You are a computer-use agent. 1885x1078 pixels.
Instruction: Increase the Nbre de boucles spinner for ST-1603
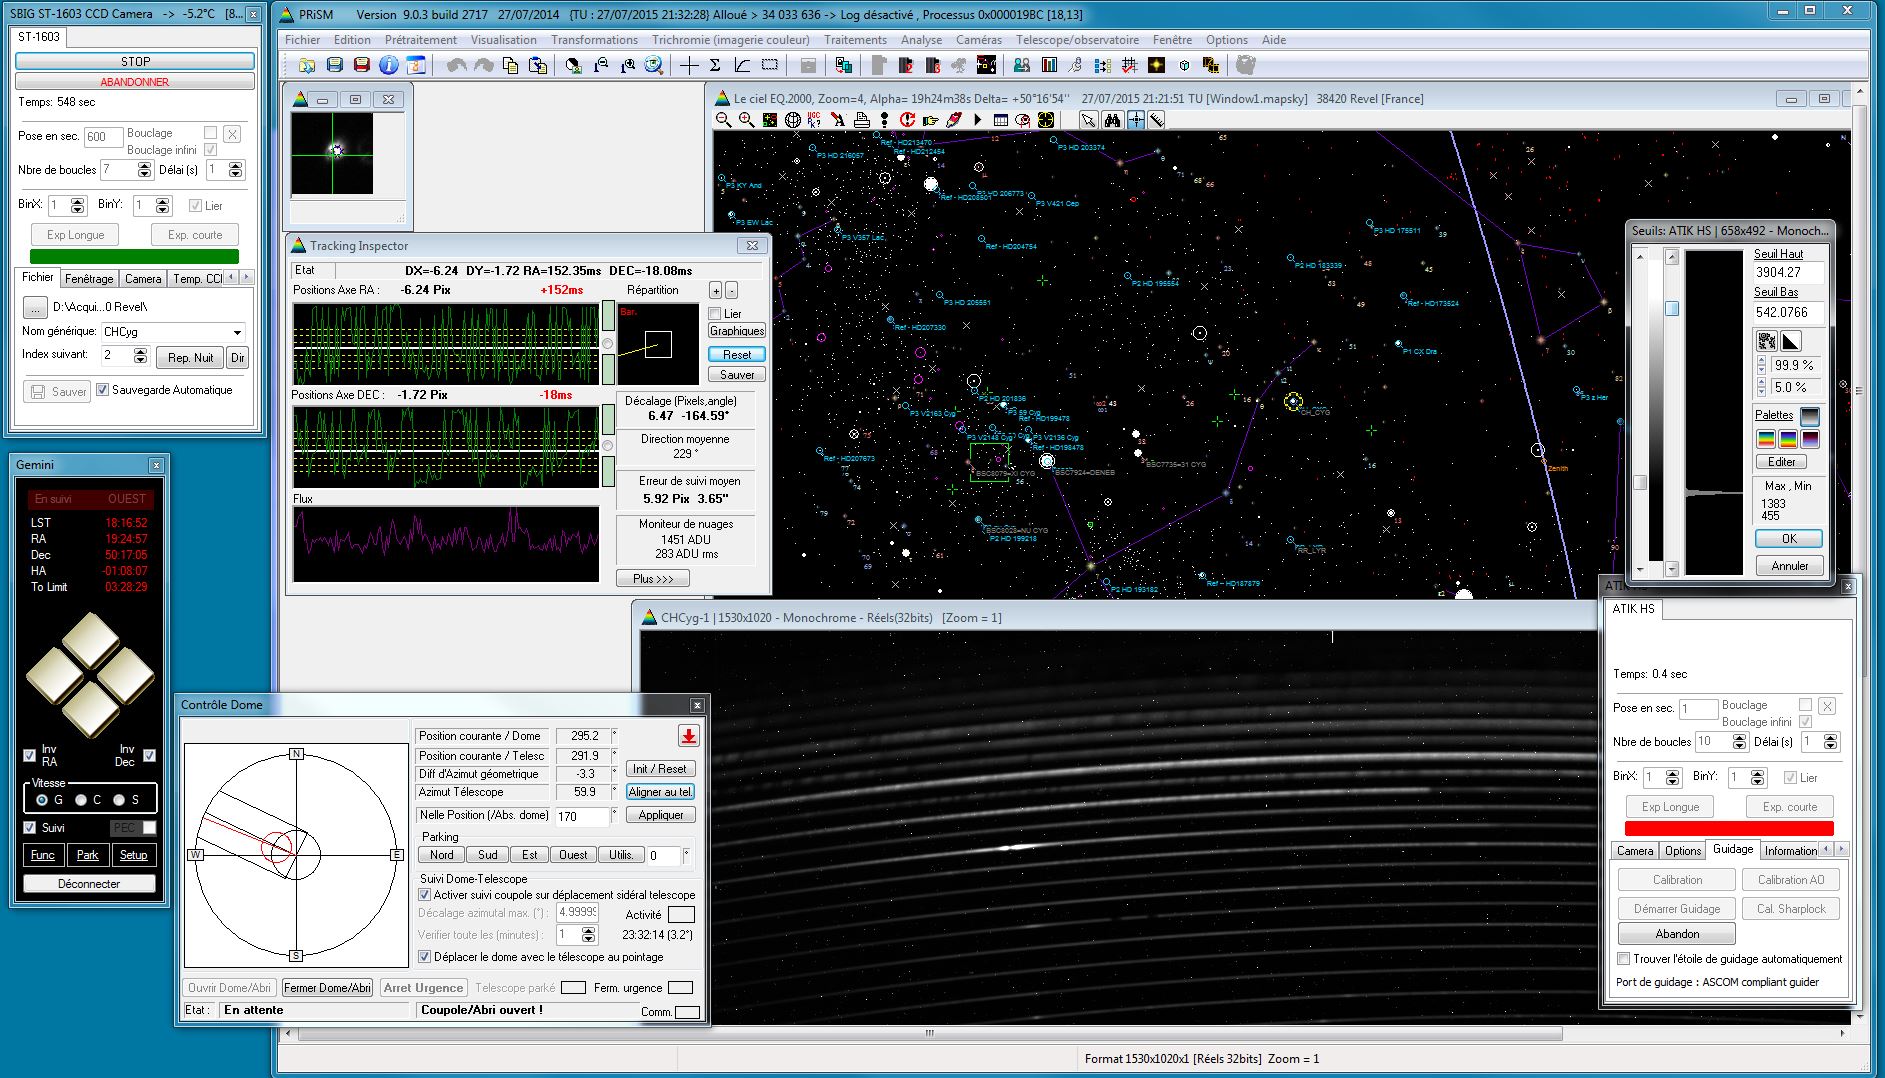tap(144, 166)
